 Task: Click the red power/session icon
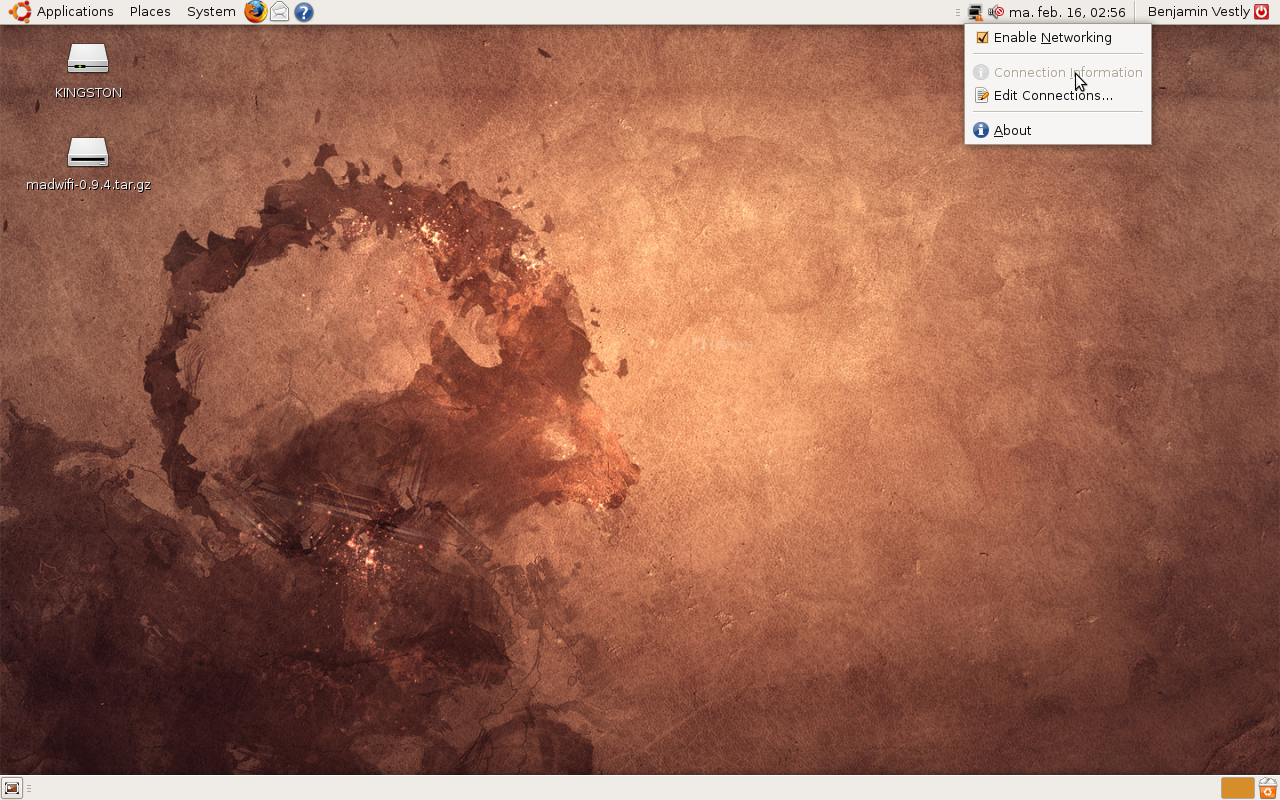pyautogui.click(x=1261, y=12)
